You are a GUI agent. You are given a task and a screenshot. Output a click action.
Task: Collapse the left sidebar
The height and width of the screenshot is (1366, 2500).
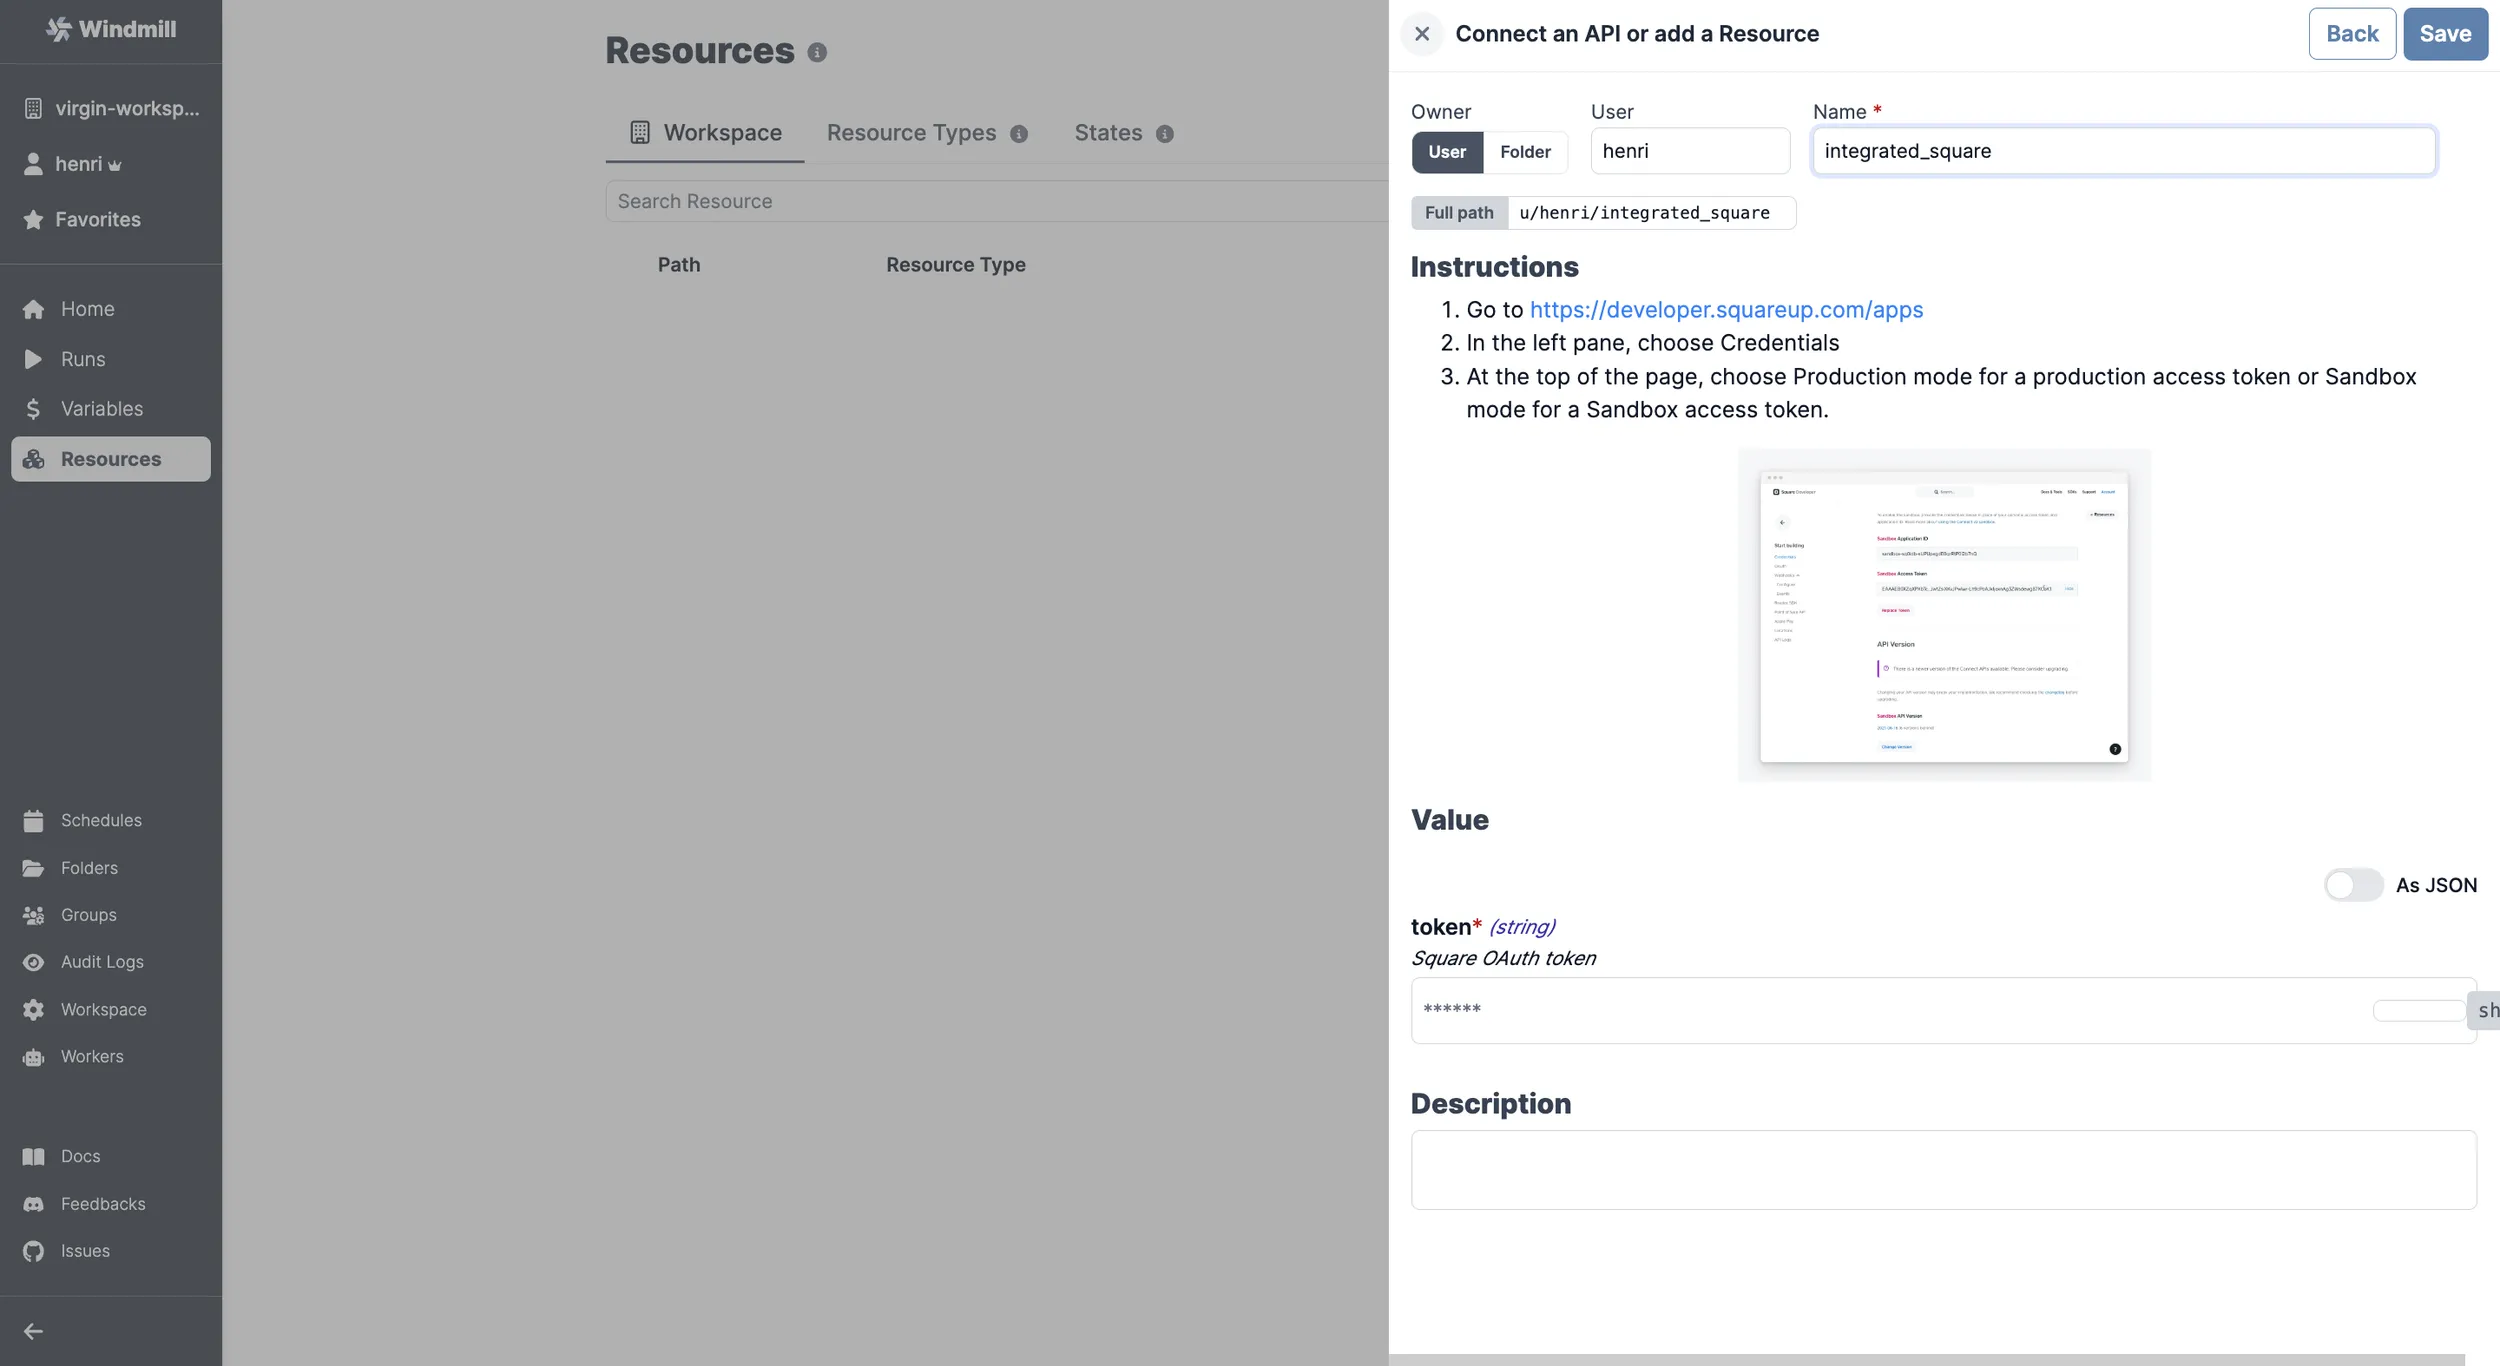click(33, 1330)
